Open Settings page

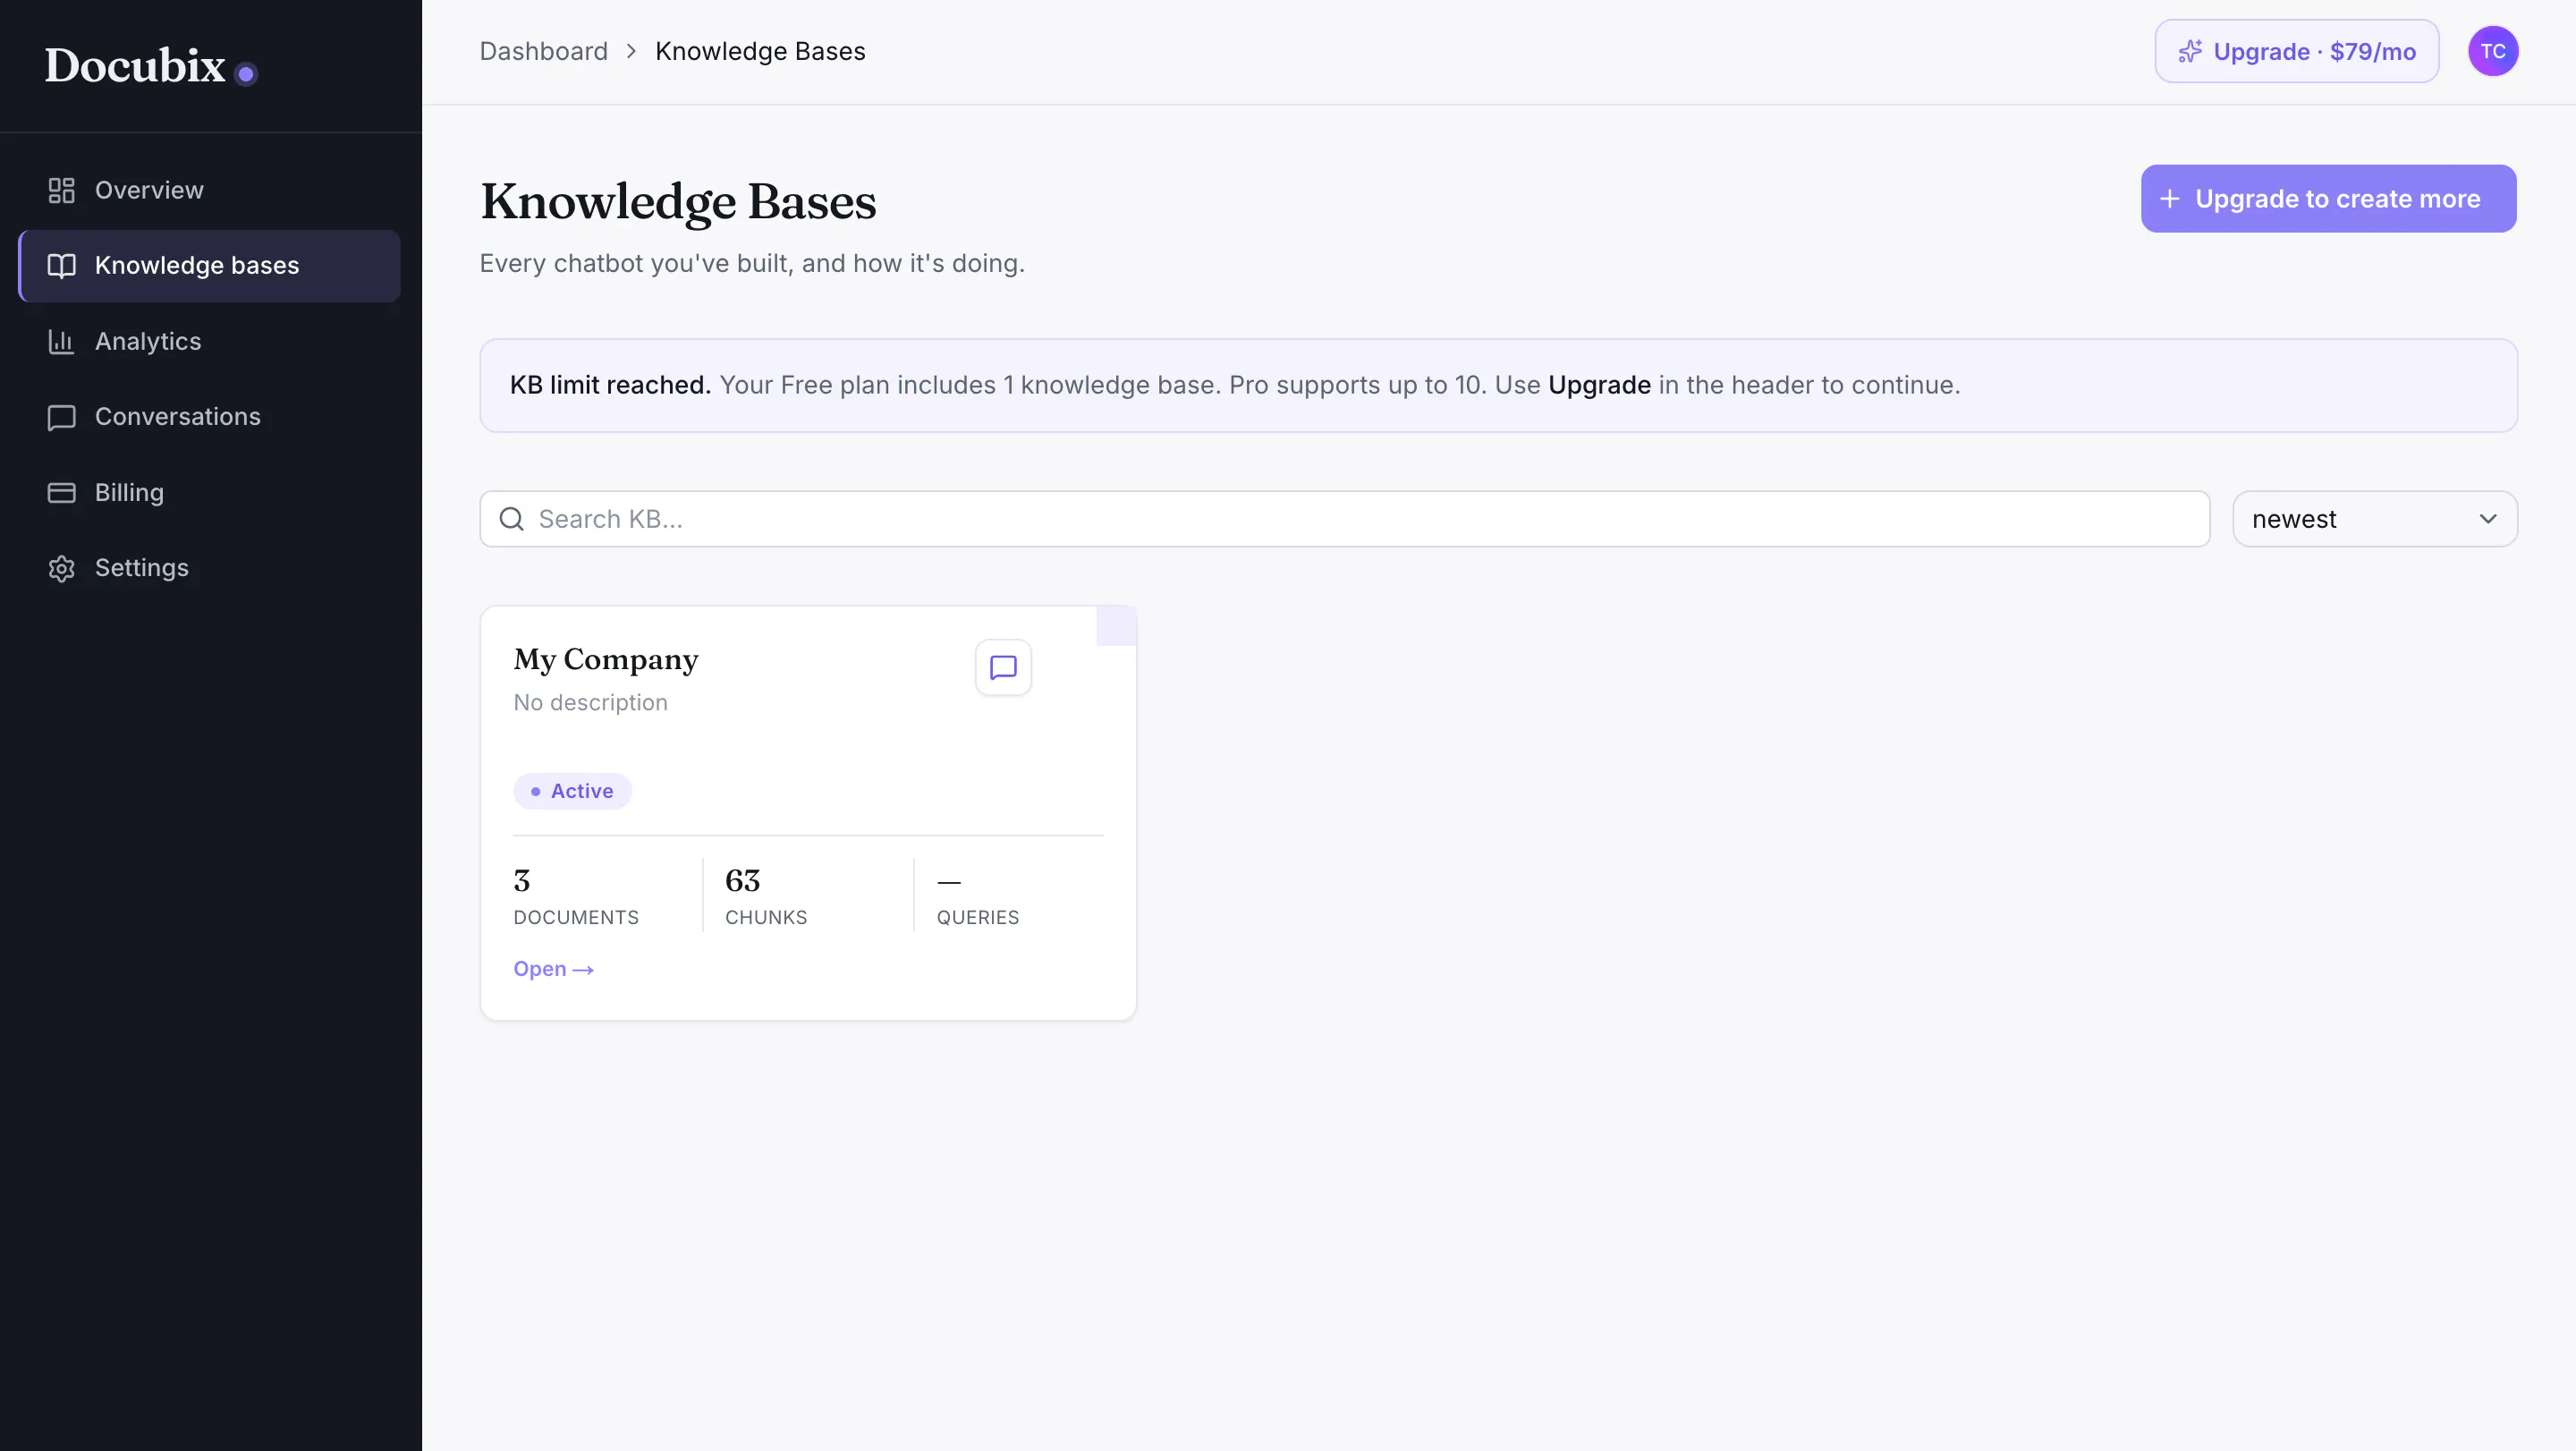tap(209, 568)
